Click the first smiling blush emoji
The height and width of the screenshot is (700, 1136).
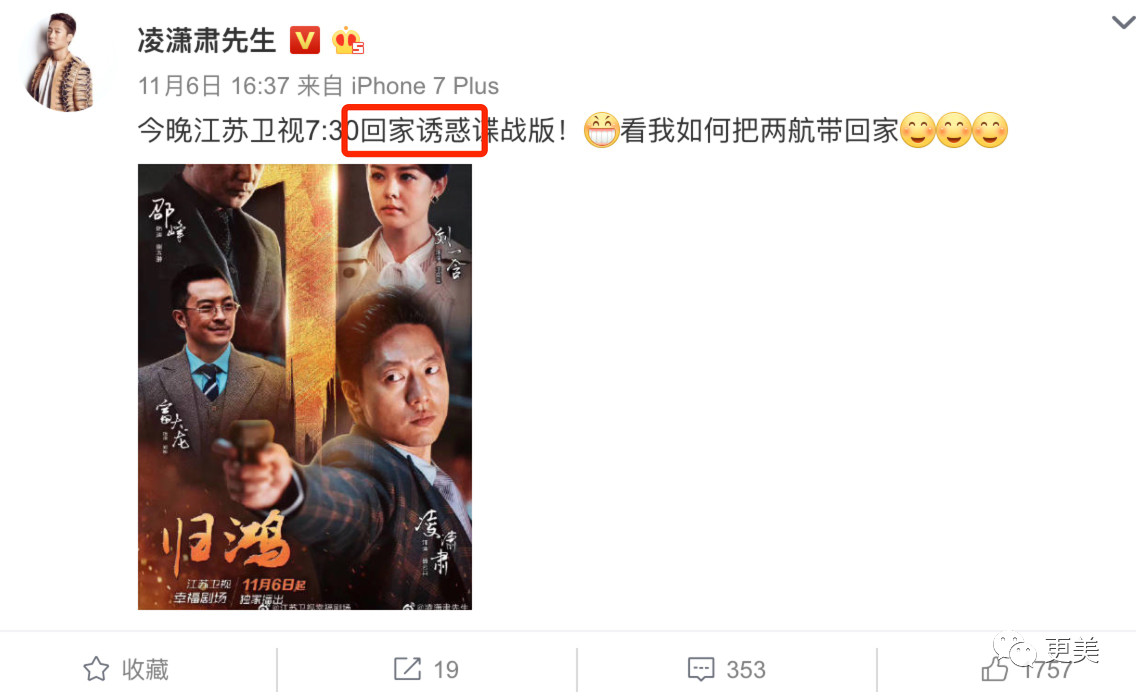[x=917, y=130]
